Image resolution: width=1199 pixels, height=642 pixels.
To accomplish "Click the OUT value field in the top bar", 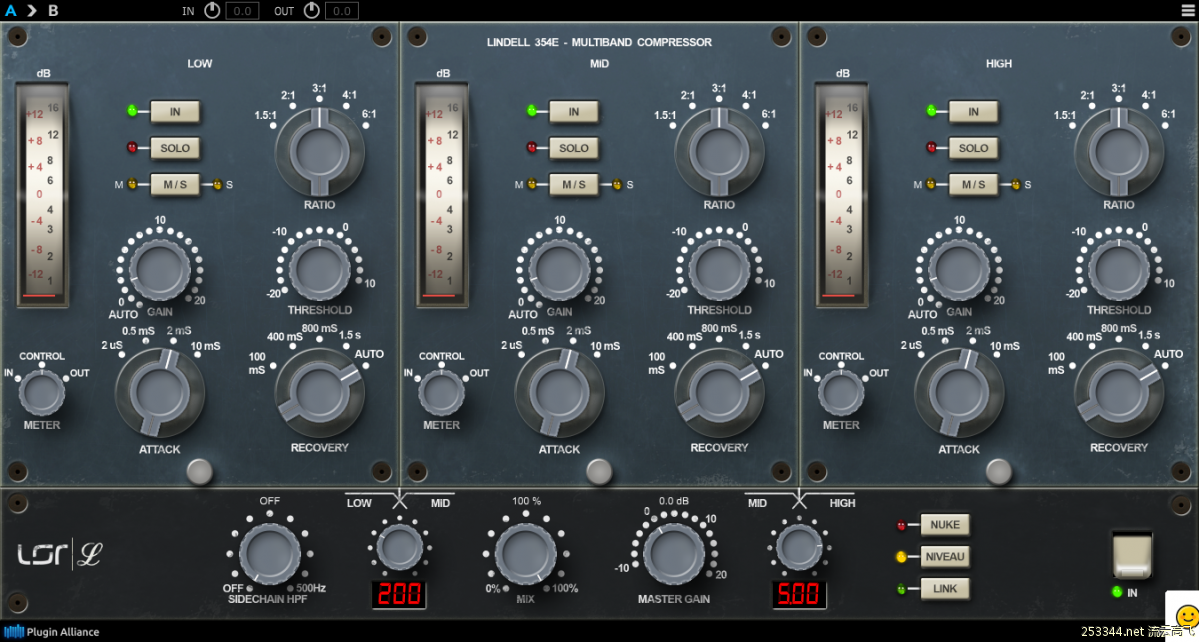I will tap(342, 11).
